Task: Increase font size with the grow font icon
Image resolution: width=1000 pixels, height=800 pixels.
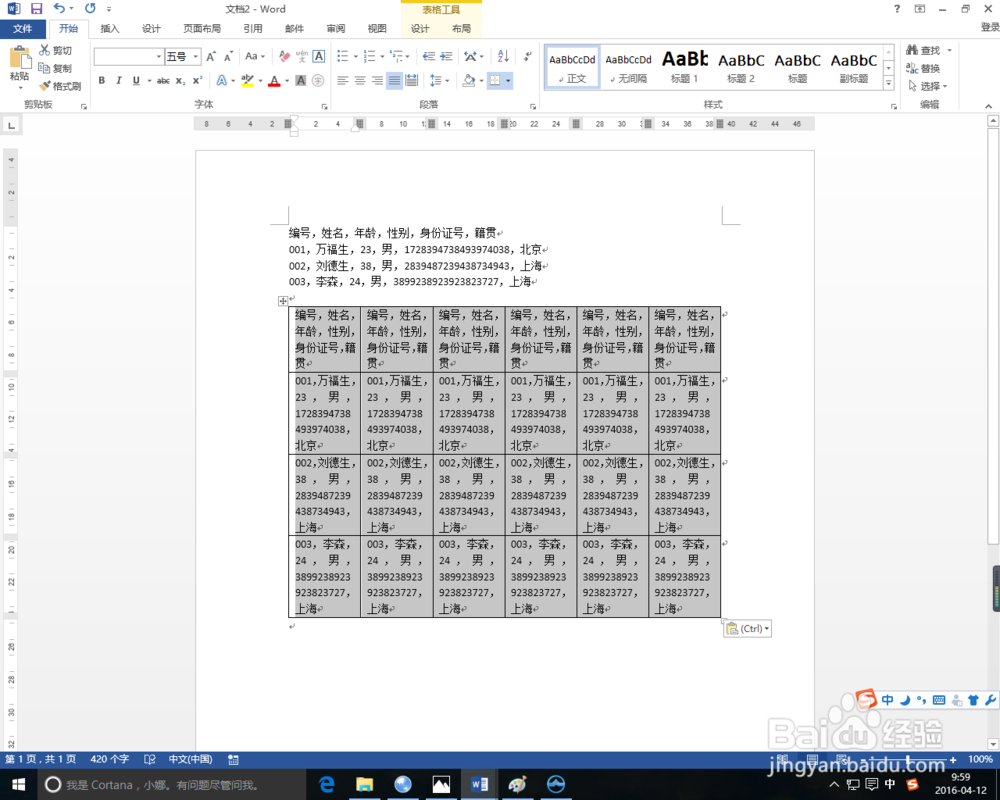Action: click(211, 56)
